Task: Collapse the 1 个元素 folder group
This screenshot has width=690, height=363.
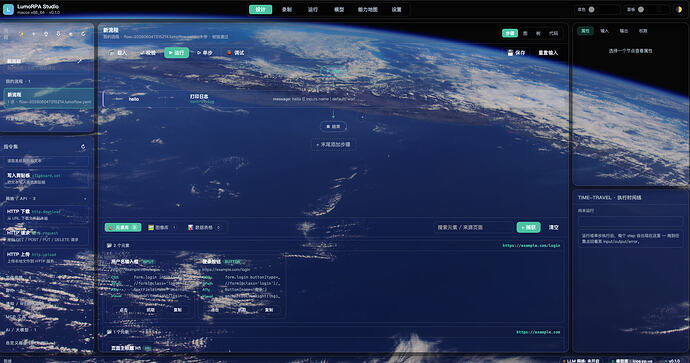Action: (118, 332)
